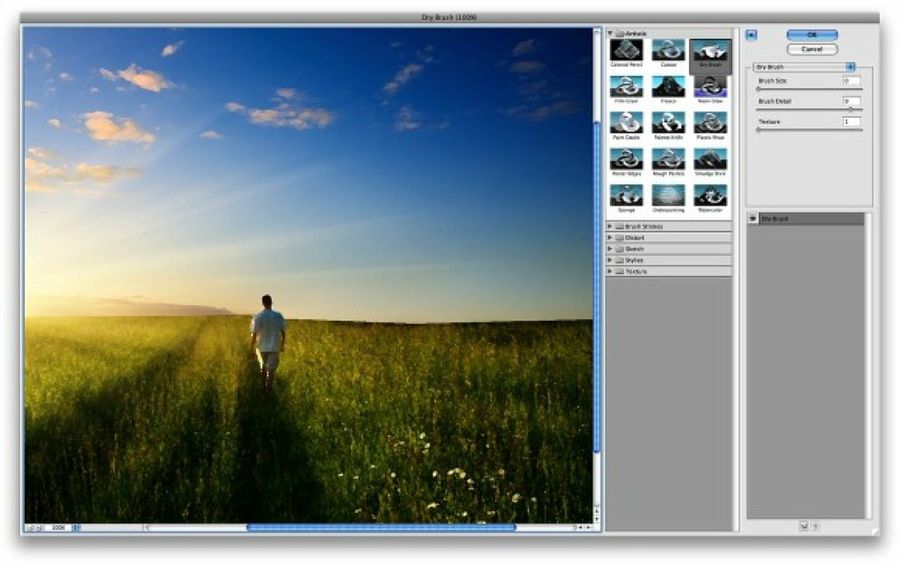Viewport: 900px width, 564px height.
Task: Pick the Palette Knife filter thumbnail
Action: 668,123
